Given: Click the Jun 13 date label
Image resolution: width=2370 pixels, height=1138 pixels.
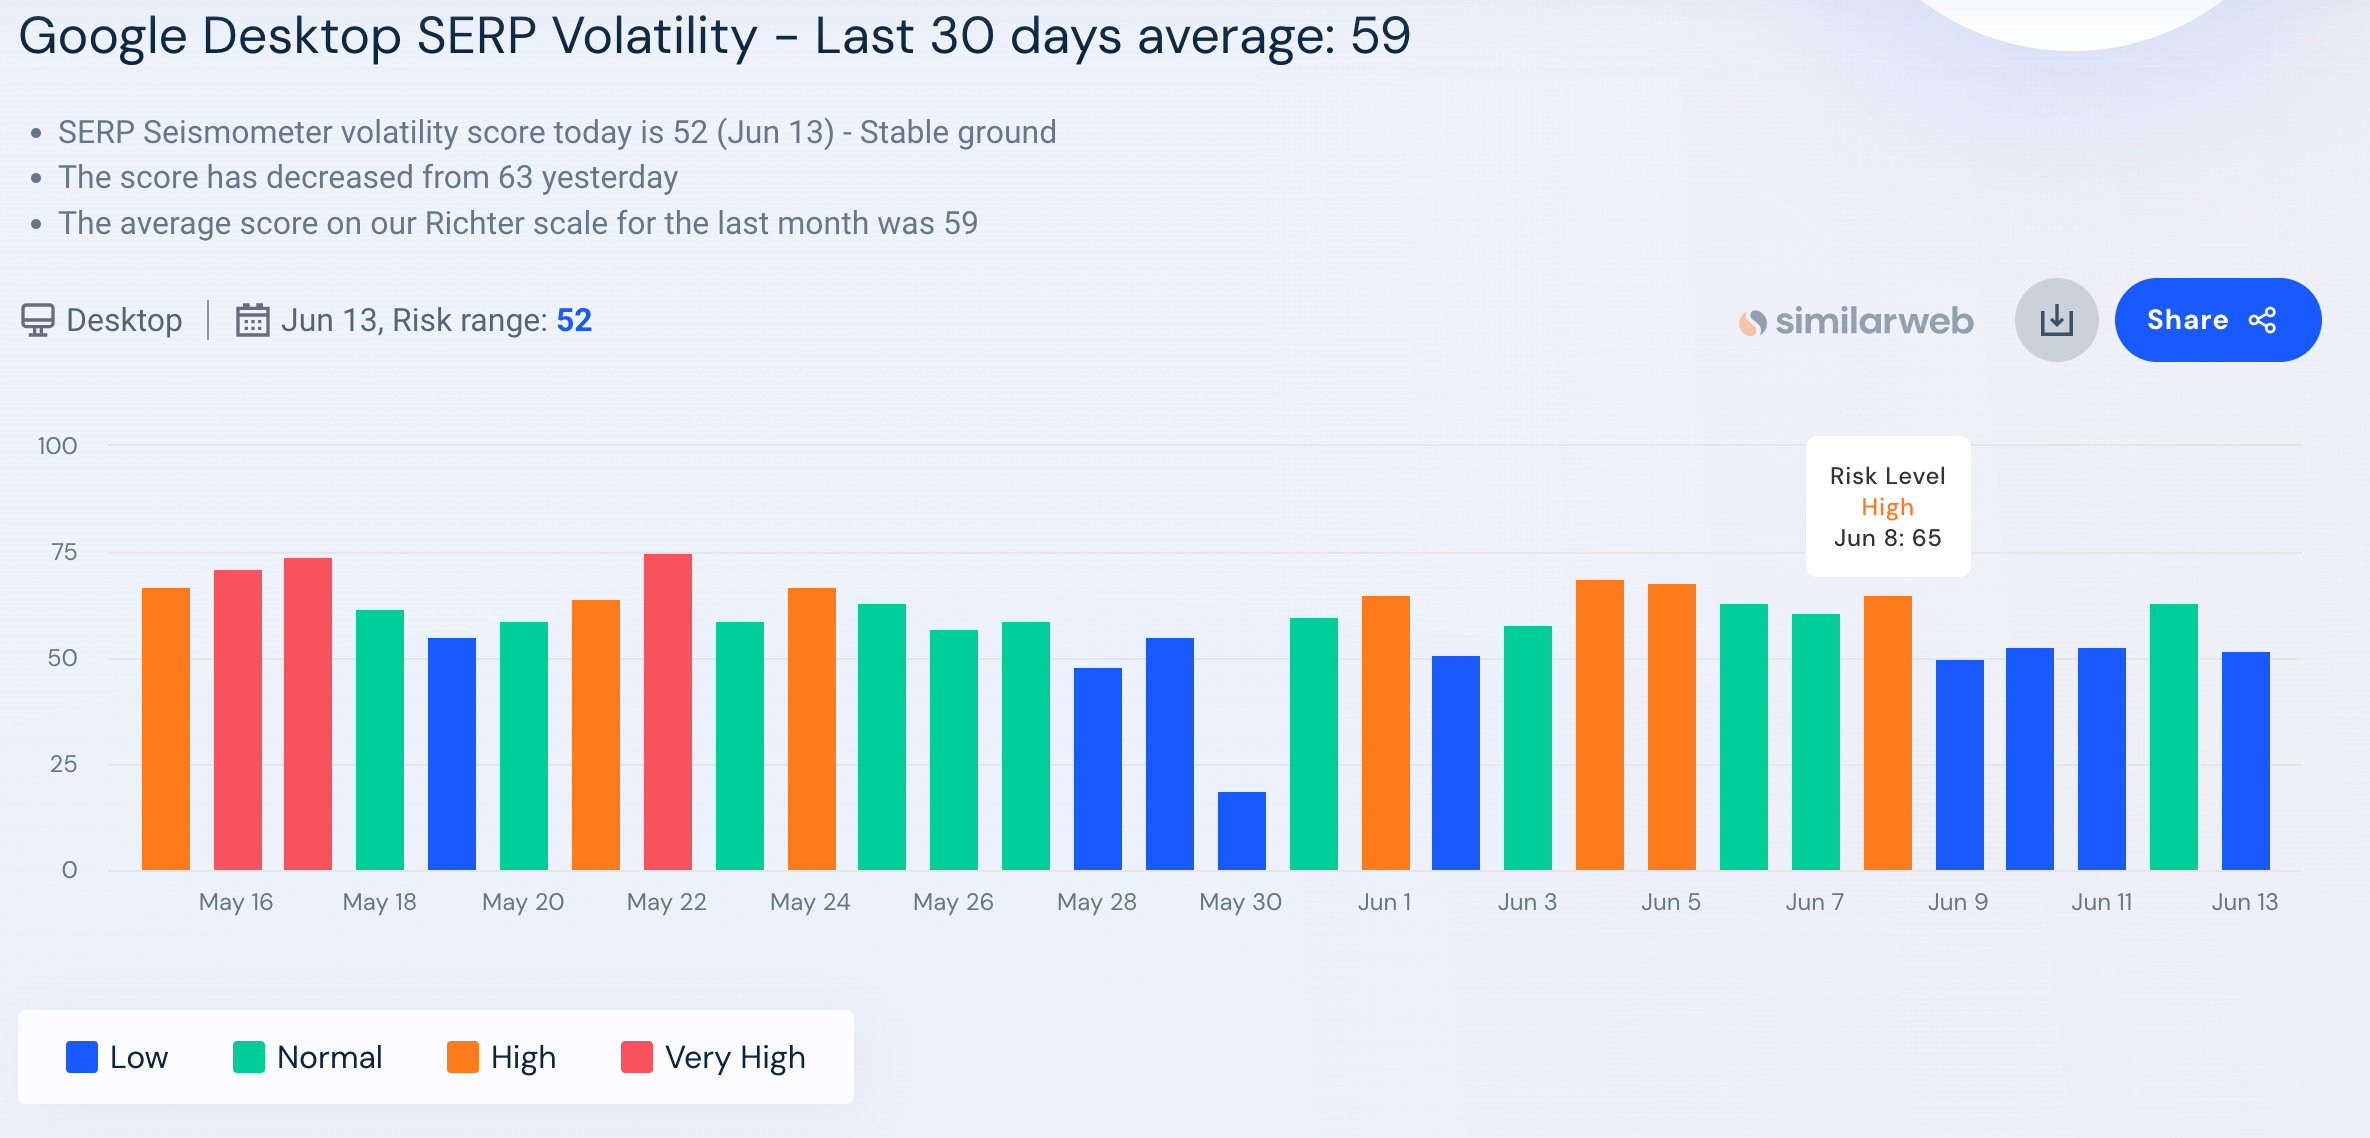Looking at the screenshot, I should coord(2245,902).
